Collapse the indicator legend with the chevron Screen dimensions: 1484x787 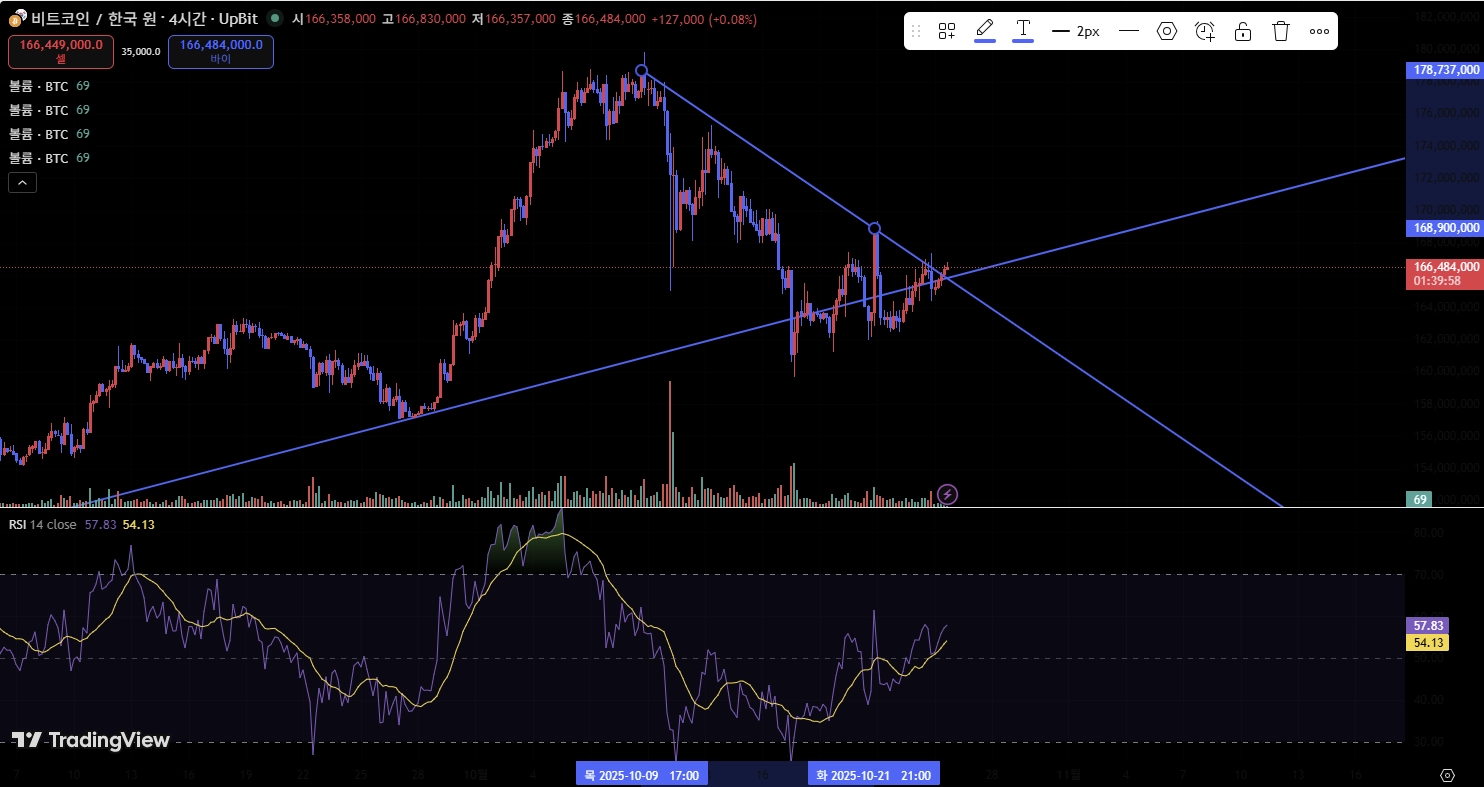pos(22,182)
